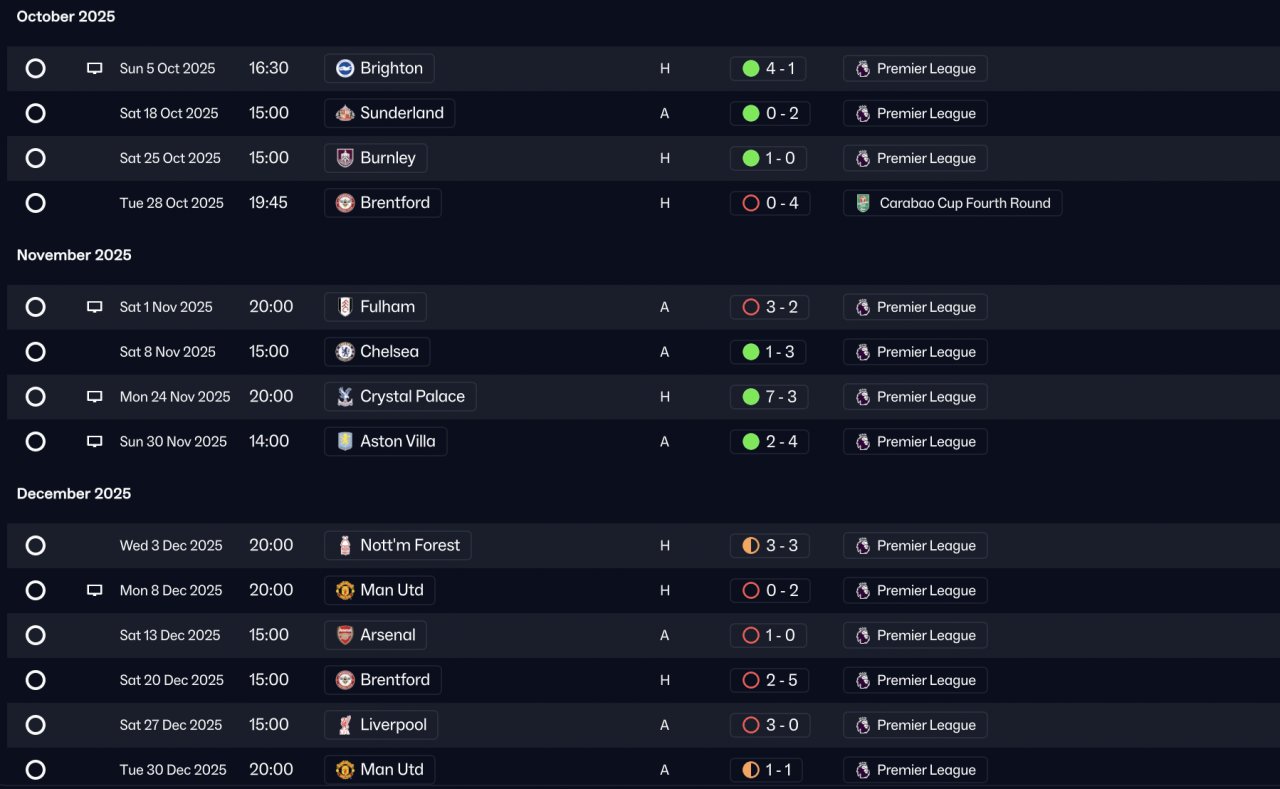Click the Liverpool crest icon

tap(345, 725)
